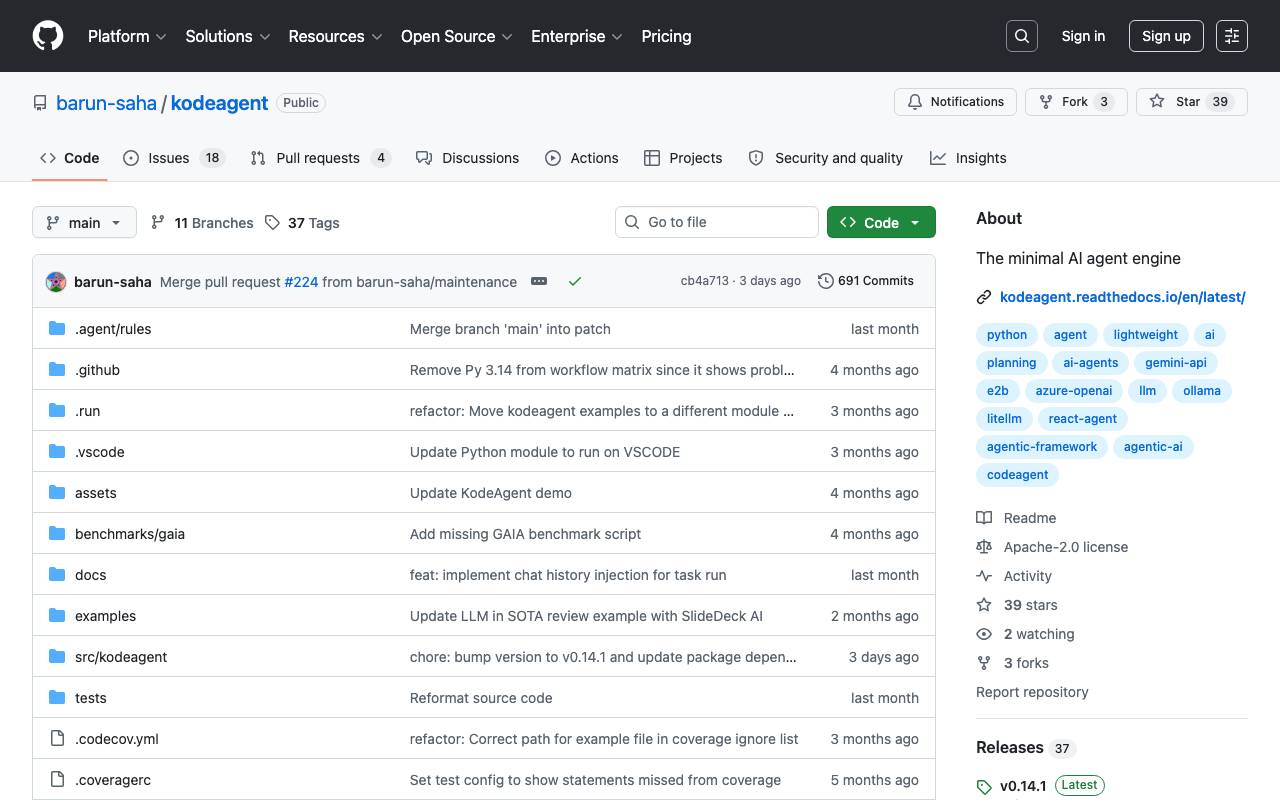The height and width of the screenshot is (800, 1280).
Task: Open commit details ellipsis icon
Action: pos(539,281)
